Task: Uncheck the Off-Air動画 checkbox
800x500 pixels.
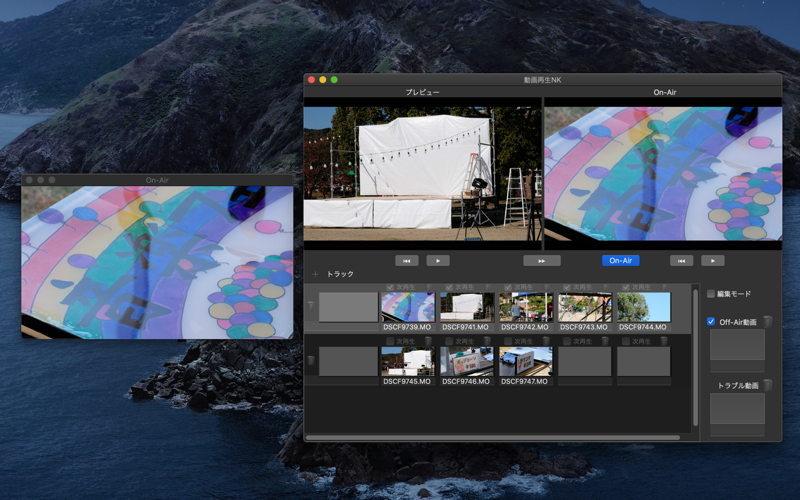Action: pos(711,321)
